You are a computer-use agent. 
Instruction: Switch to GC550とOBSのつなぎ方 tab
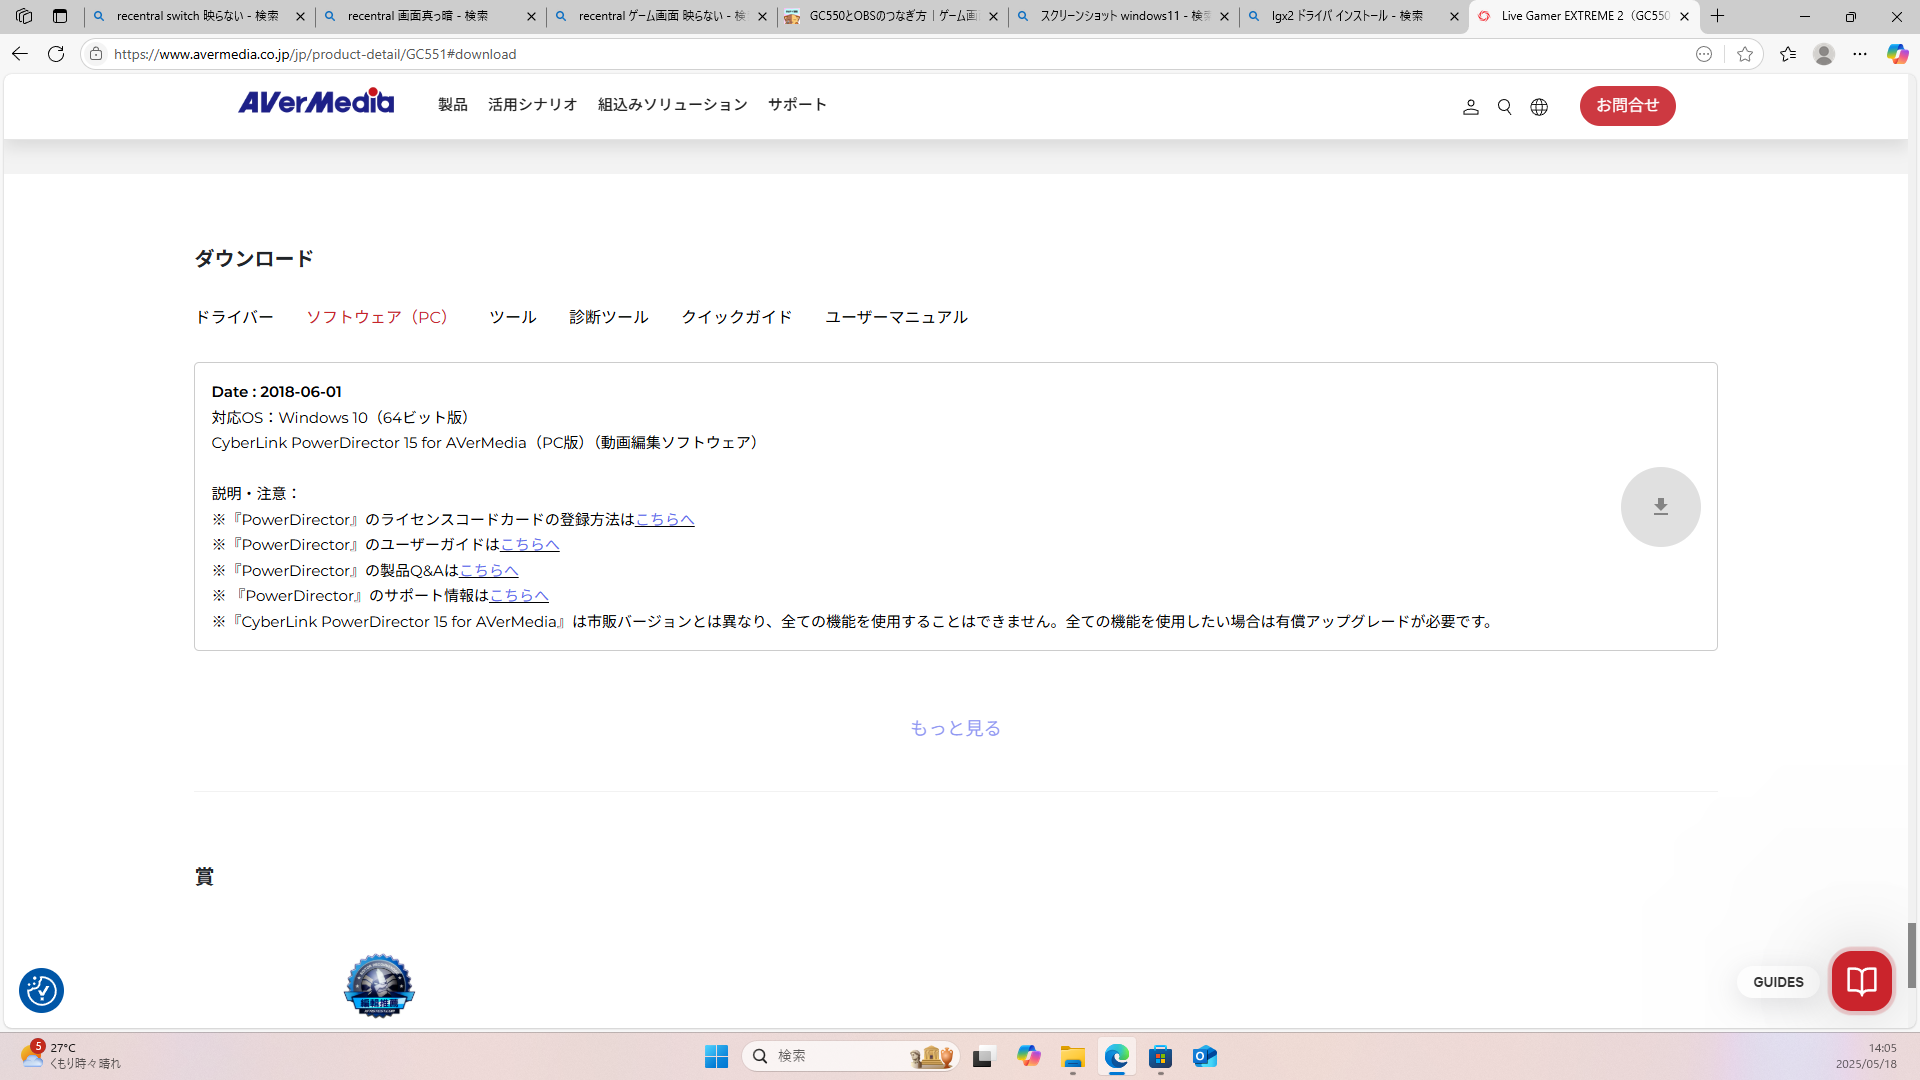click(892, 16)
